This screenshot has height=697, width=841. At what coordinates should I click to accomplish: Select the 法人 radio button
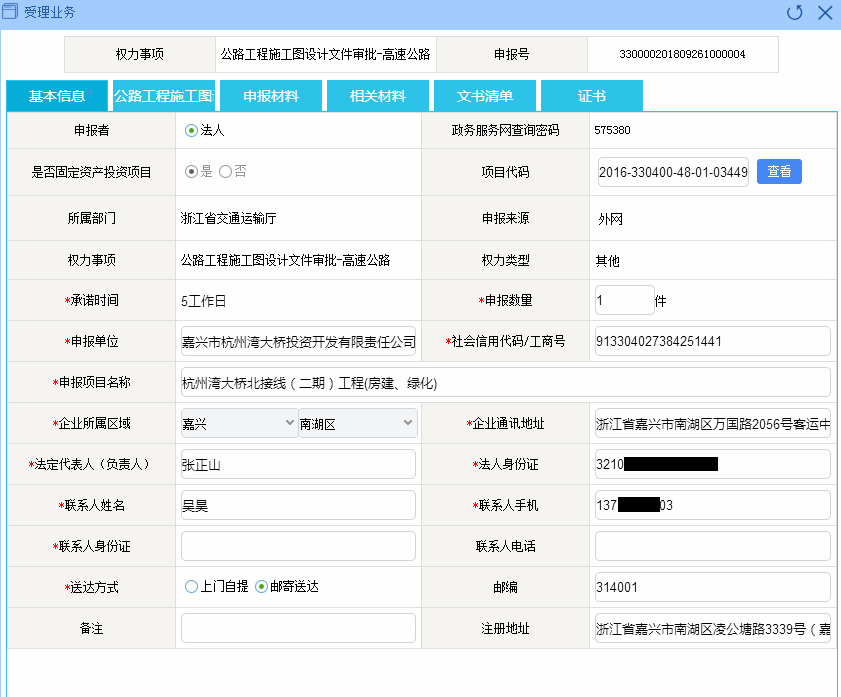191,130
